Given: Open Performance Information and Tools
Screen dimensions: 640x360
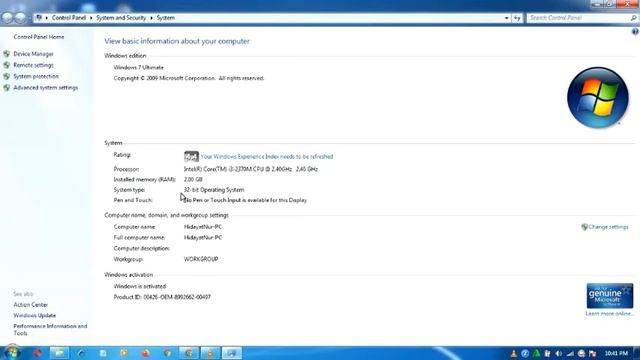Looking at the screenshot, I should (x=50, y=330).
